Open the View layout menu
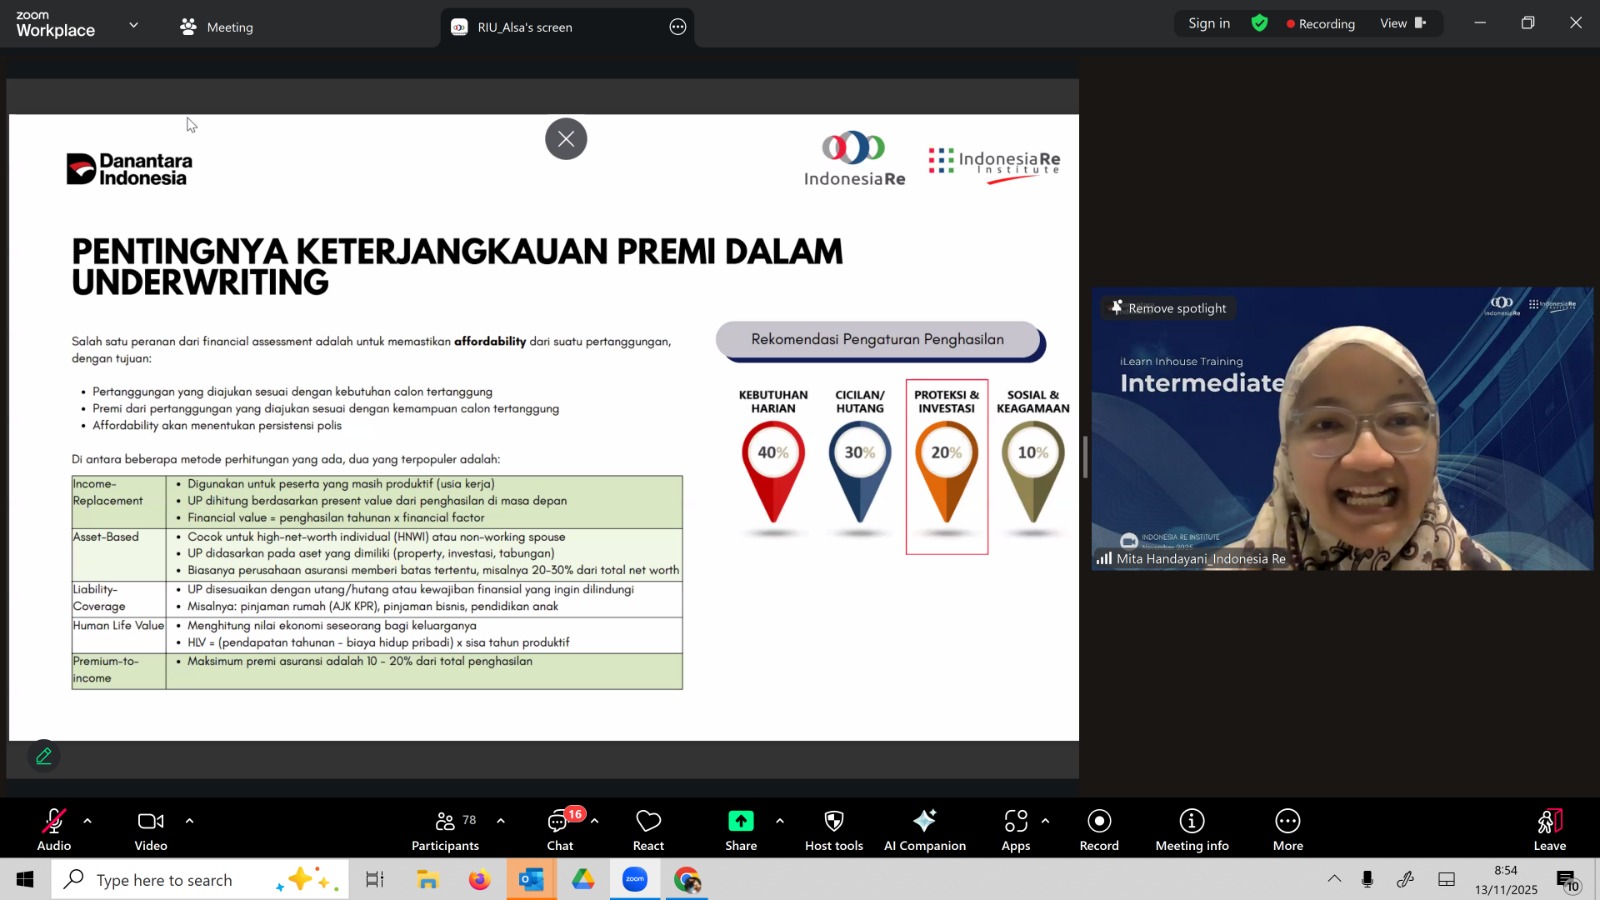The image size is (1600, 900). click(x=1402, y=24)
